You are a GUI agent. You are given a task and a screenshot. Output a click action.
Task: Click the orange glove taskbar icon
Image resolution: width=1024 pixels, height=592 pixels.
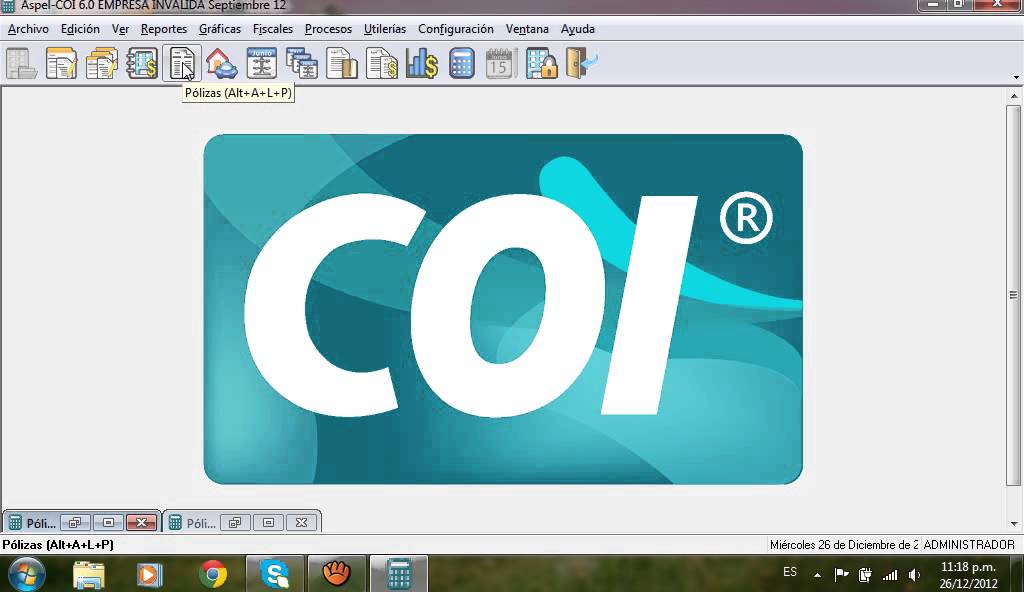pos(337,574)
